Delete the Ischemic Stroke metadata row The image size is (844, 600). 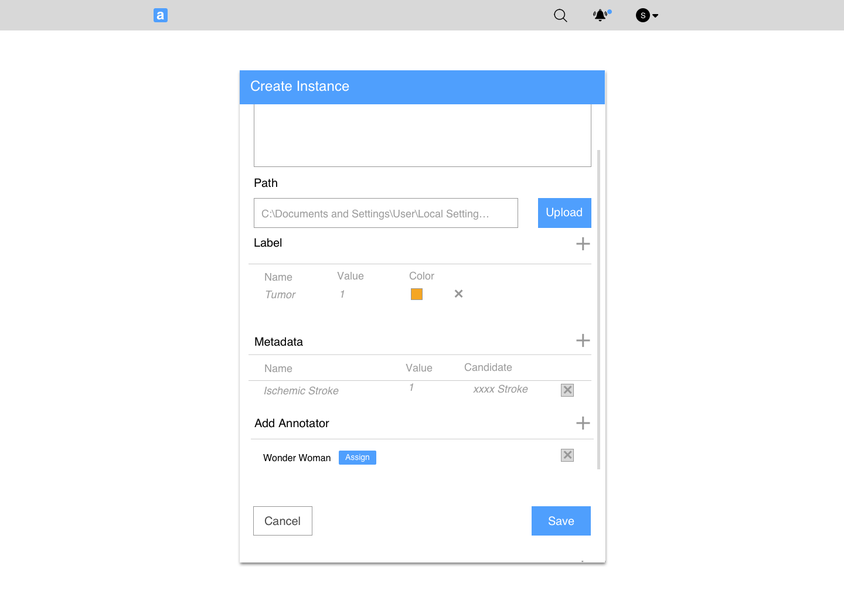[567, 390]
